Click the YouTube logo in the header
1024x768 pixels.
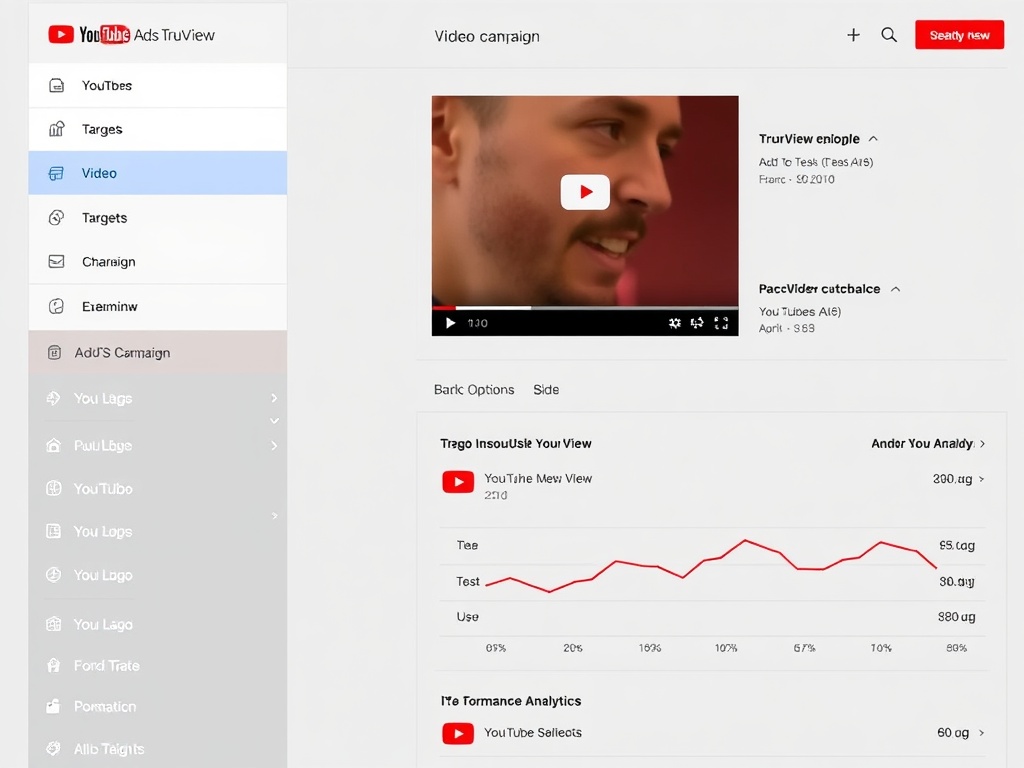coord(89,35)
